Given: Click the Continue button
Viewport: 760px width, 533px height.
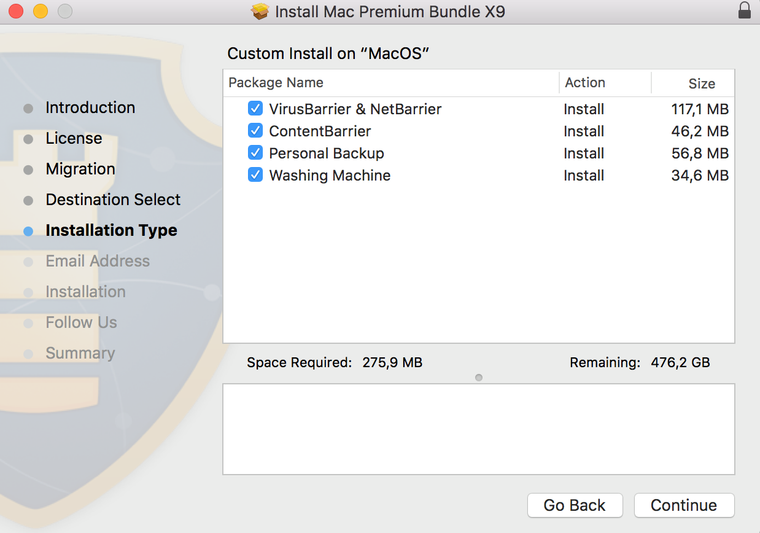Looking at the screenshot, I should [684, 505].
